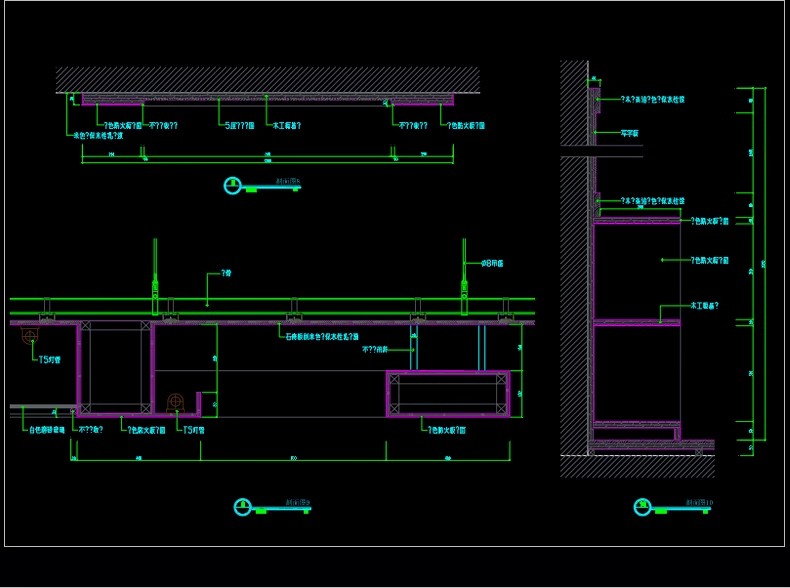Pick the magenta light box on the right side
The height and width of the screenshot is (588, 790).
[x=448, y=393]
